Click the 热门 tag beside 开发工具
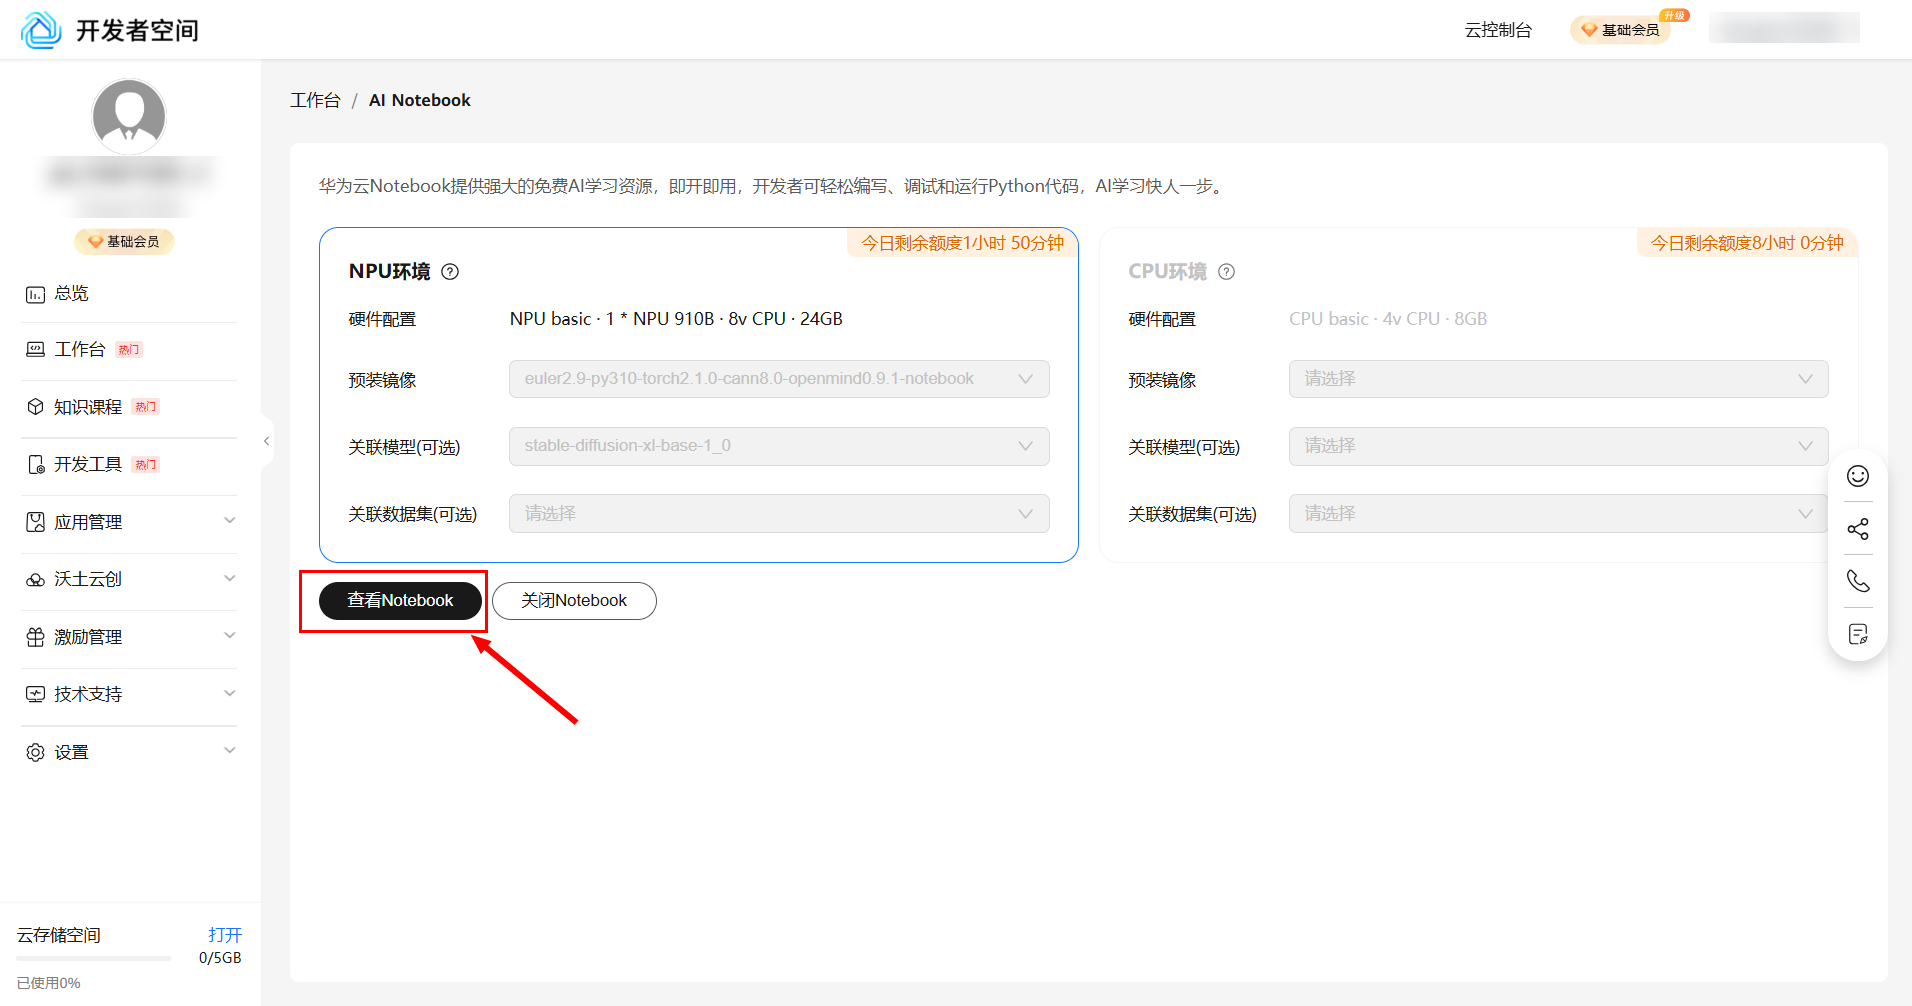Viewport: 1912px width, 1006px height. pos(146,465)
